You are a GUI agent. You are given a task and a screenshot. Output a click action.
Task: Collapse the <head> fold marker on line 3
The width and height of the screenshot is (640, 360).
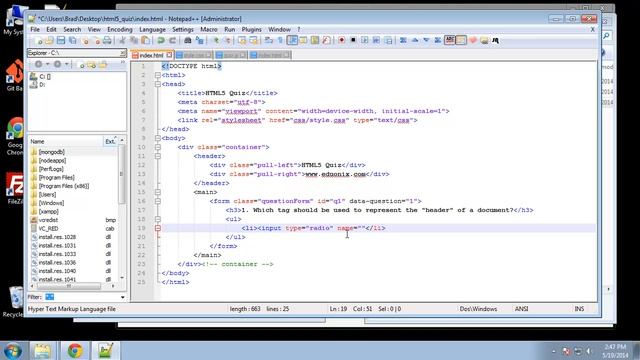click(158, 84)
